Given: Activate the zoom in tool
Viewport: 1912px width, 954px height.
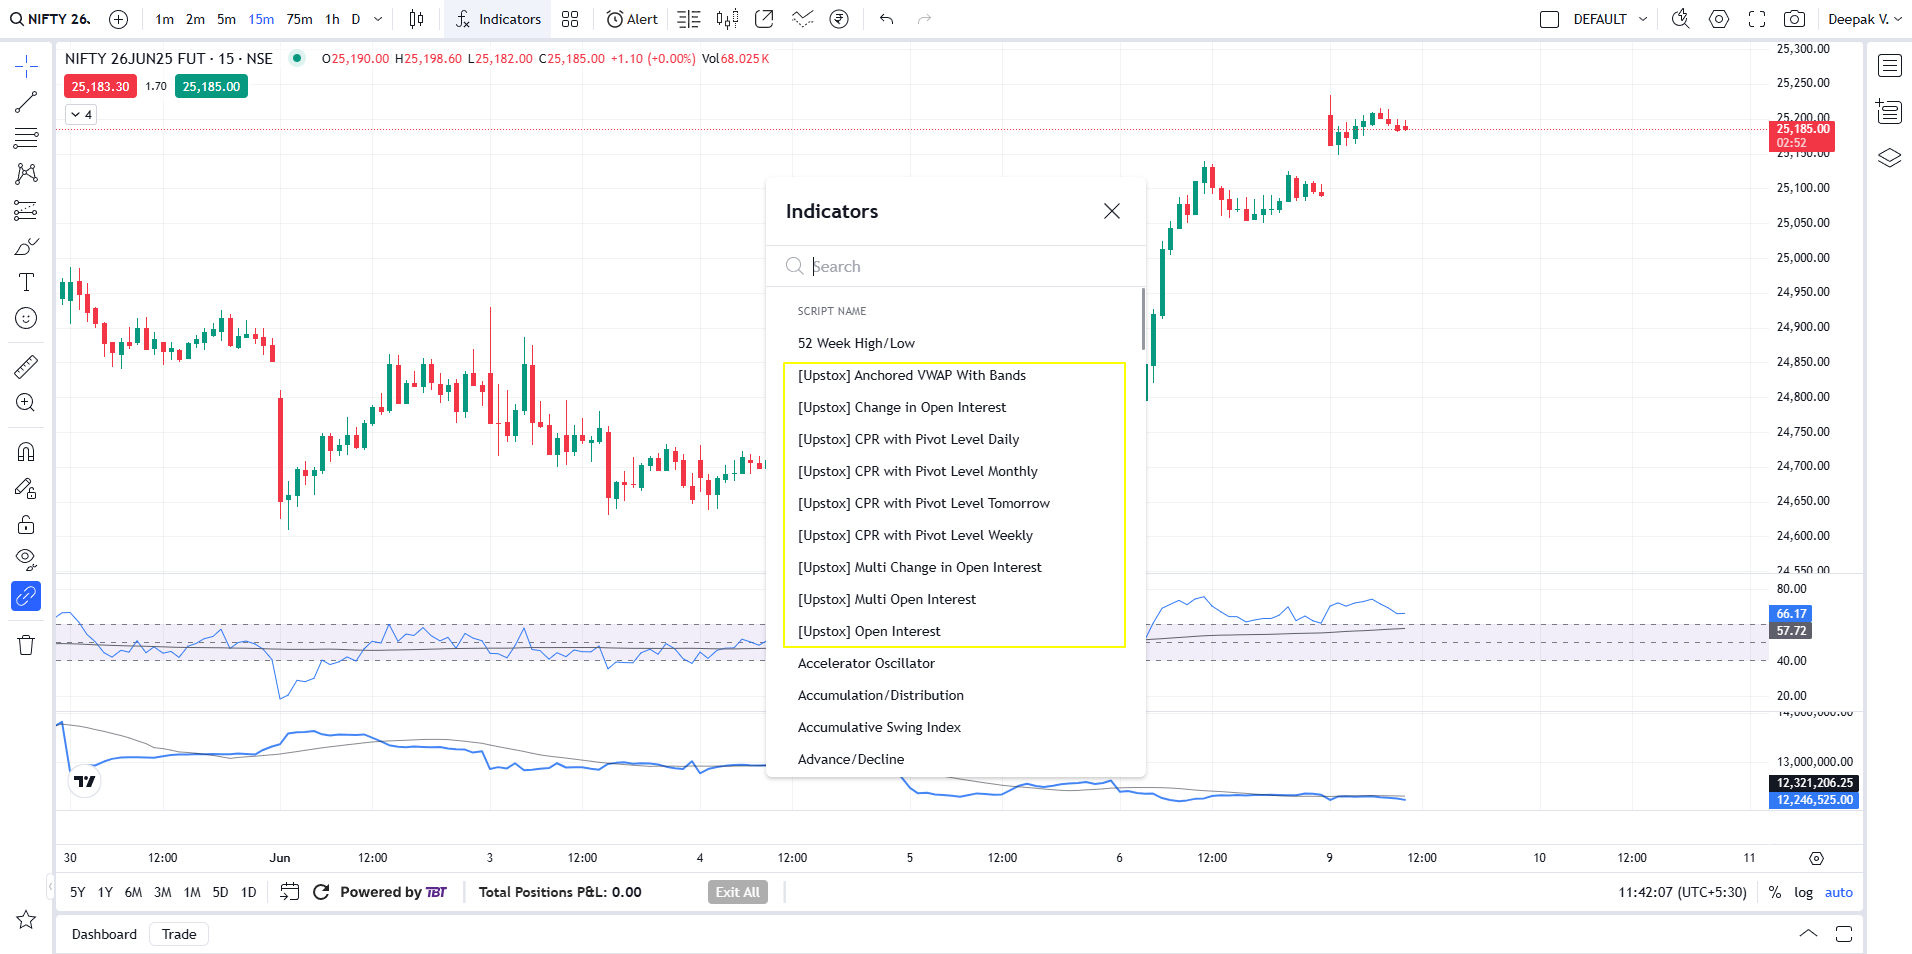Looking at the screenshot, I should 26,402.
